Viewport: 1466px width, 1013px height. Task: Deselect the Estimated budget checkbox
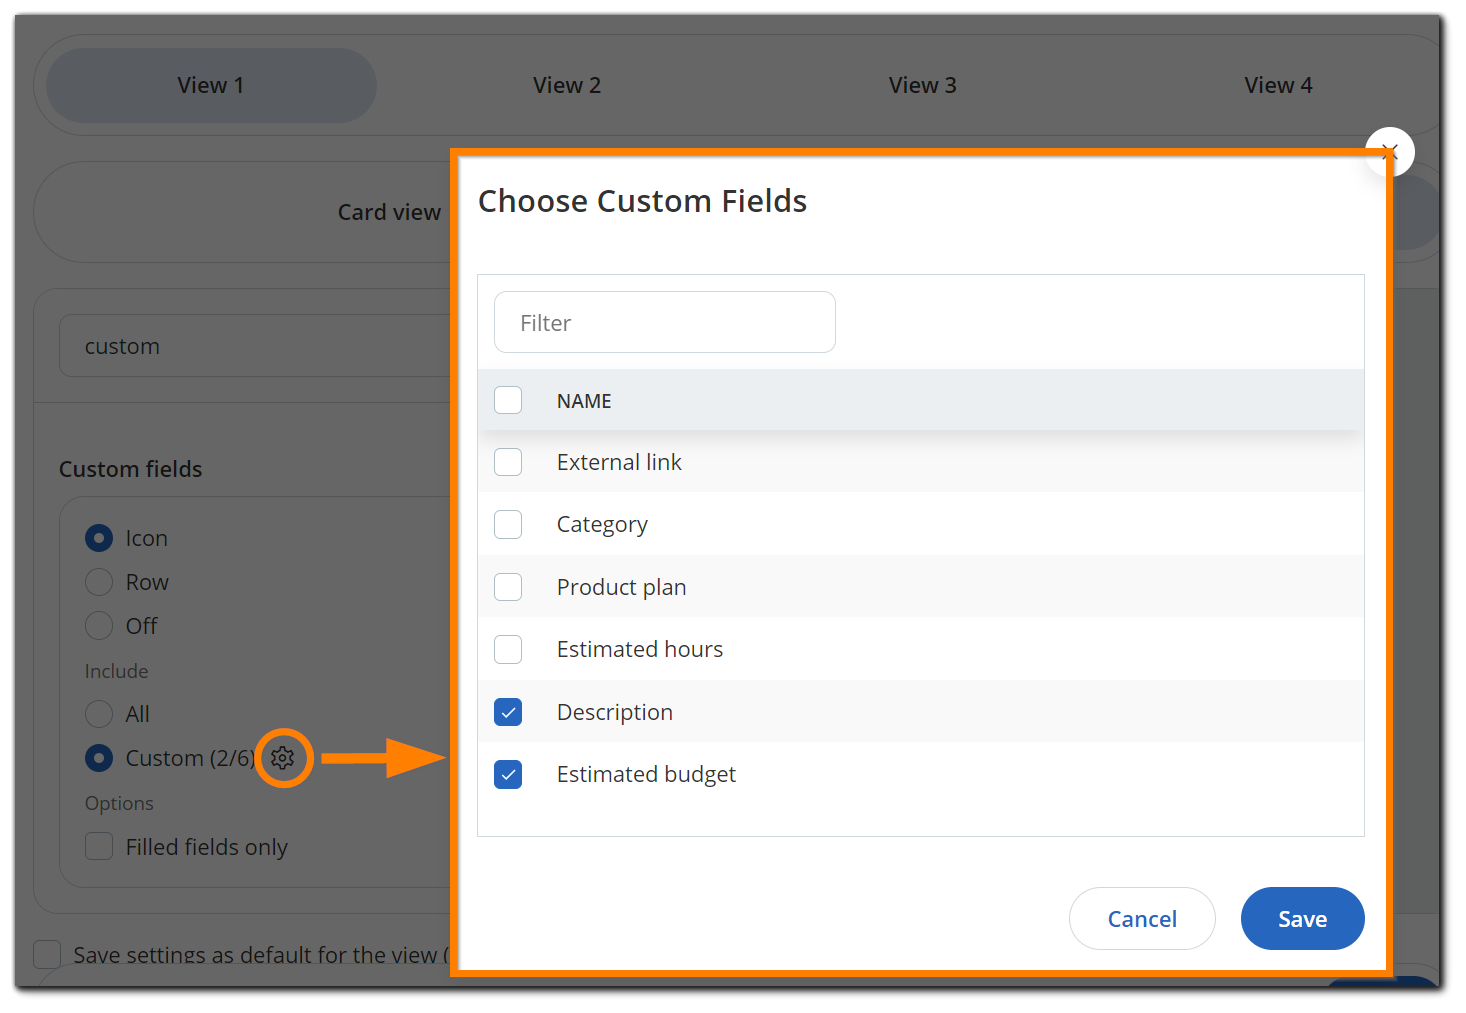point(508,775)
